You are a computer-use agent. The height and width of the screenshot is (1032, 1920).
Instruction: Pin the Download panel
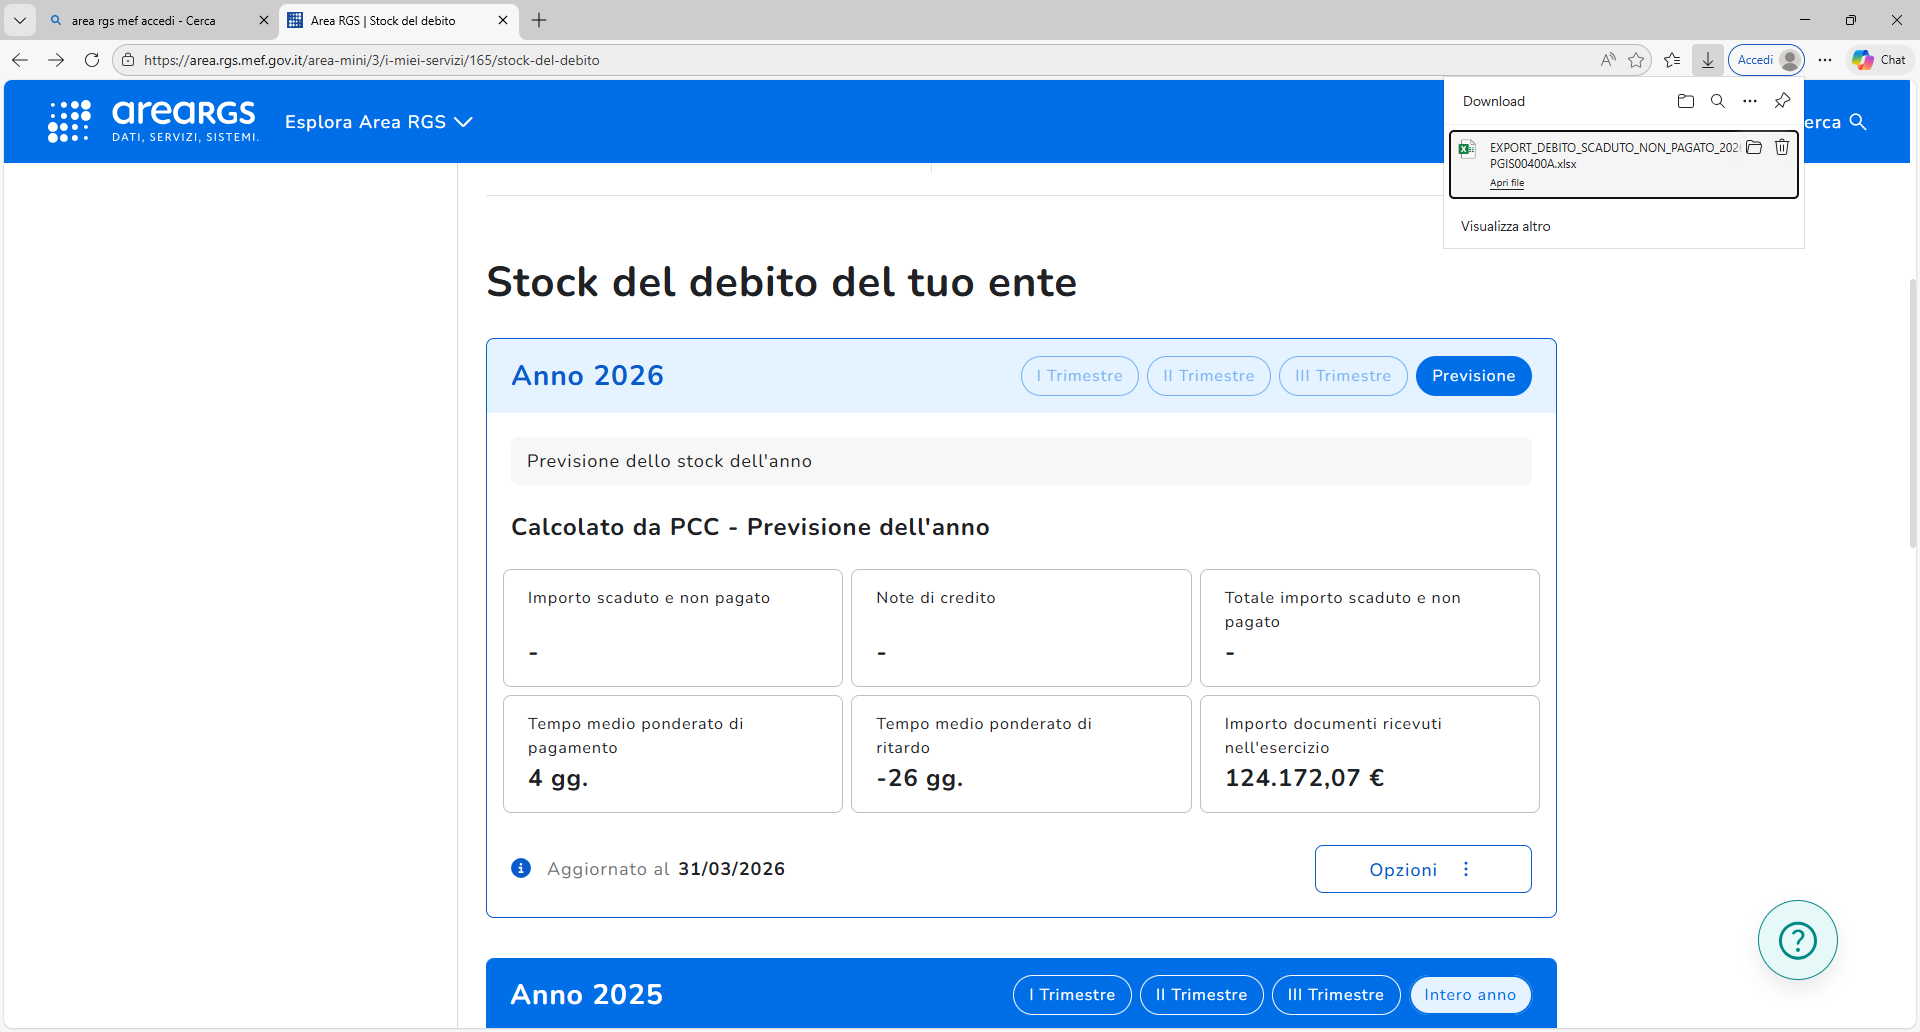(1782, 101)
